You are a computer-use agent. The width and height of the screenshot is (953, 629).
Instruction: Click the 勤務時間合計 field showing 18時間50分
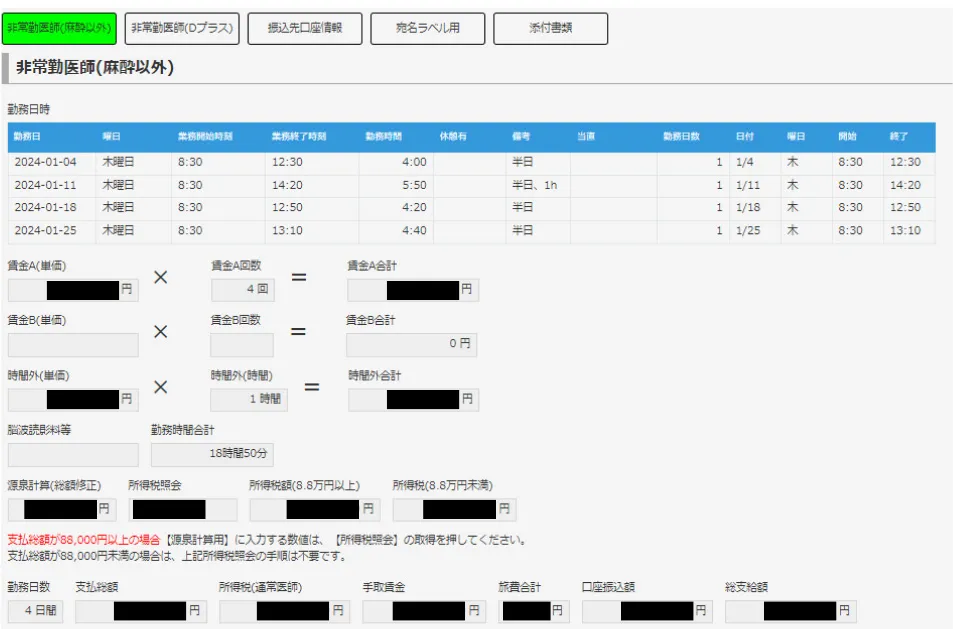tap(212, 455)
